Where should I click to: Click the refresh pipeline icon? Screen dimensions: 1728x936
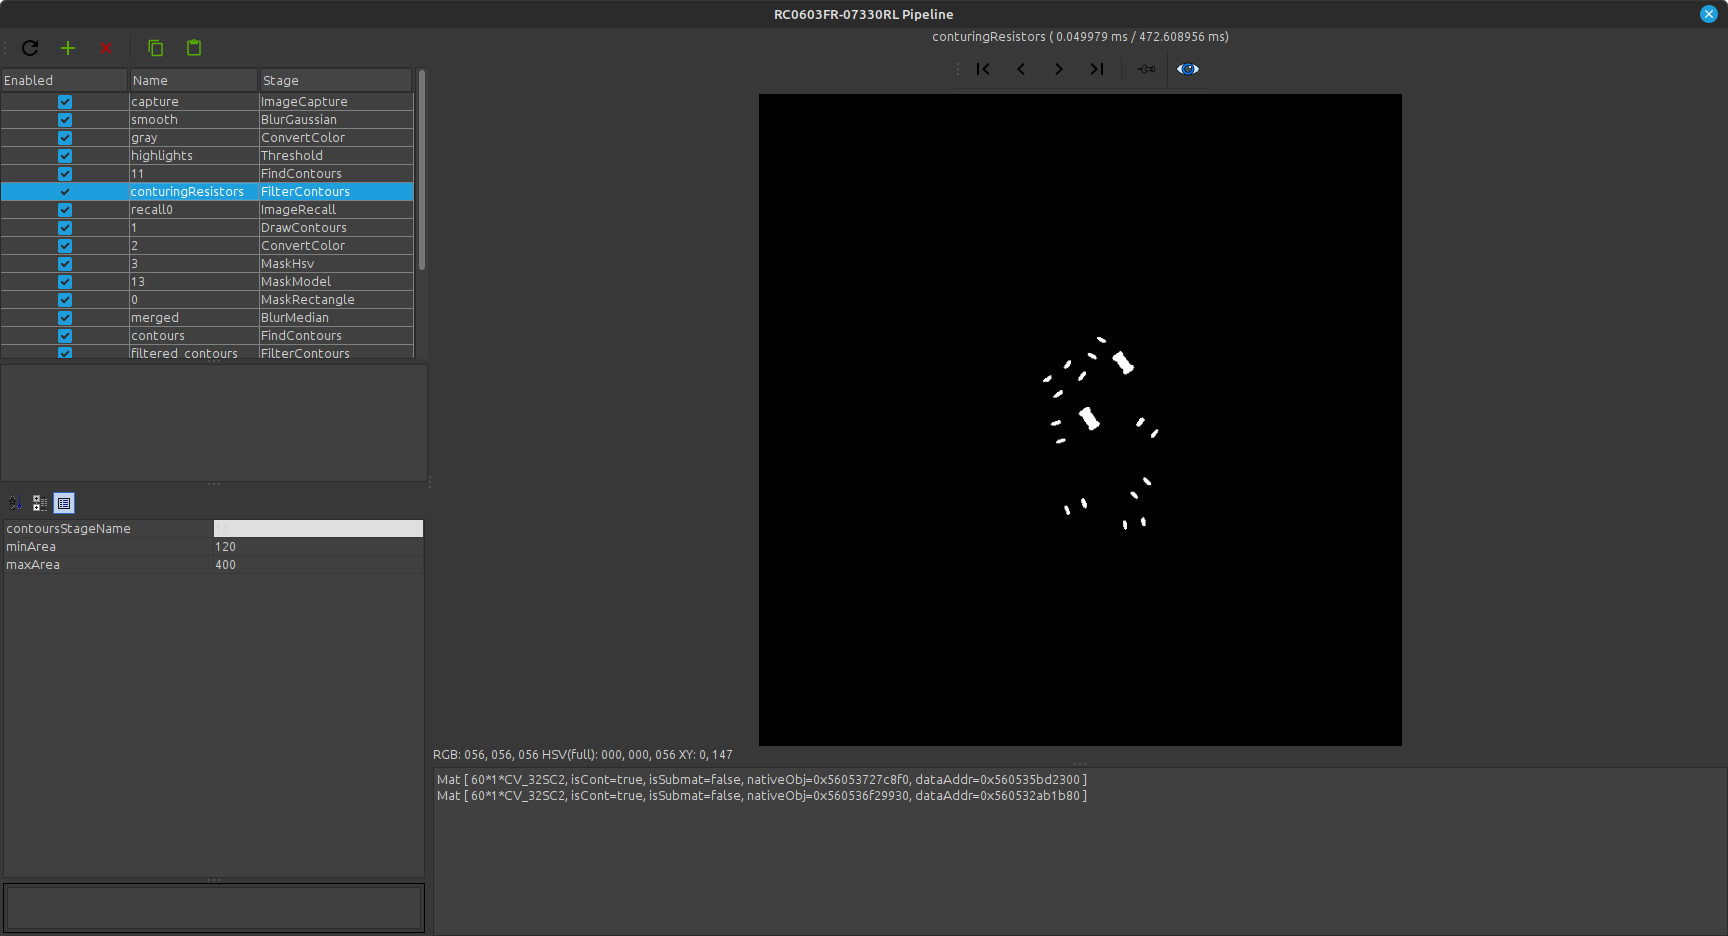[30, 48]
